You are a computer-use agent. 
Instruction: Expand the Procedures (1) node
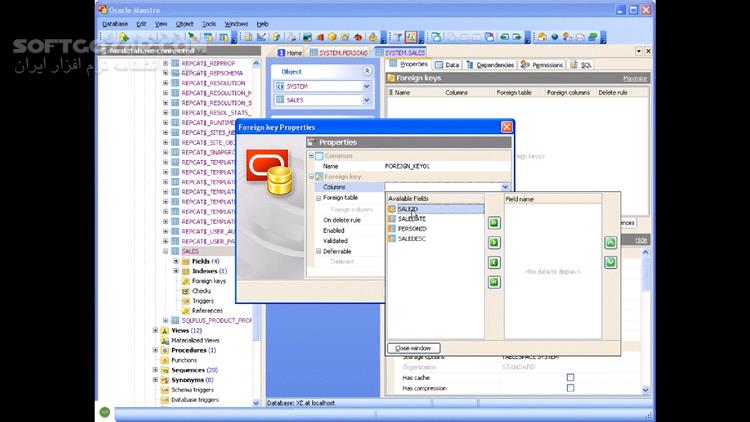155,350
